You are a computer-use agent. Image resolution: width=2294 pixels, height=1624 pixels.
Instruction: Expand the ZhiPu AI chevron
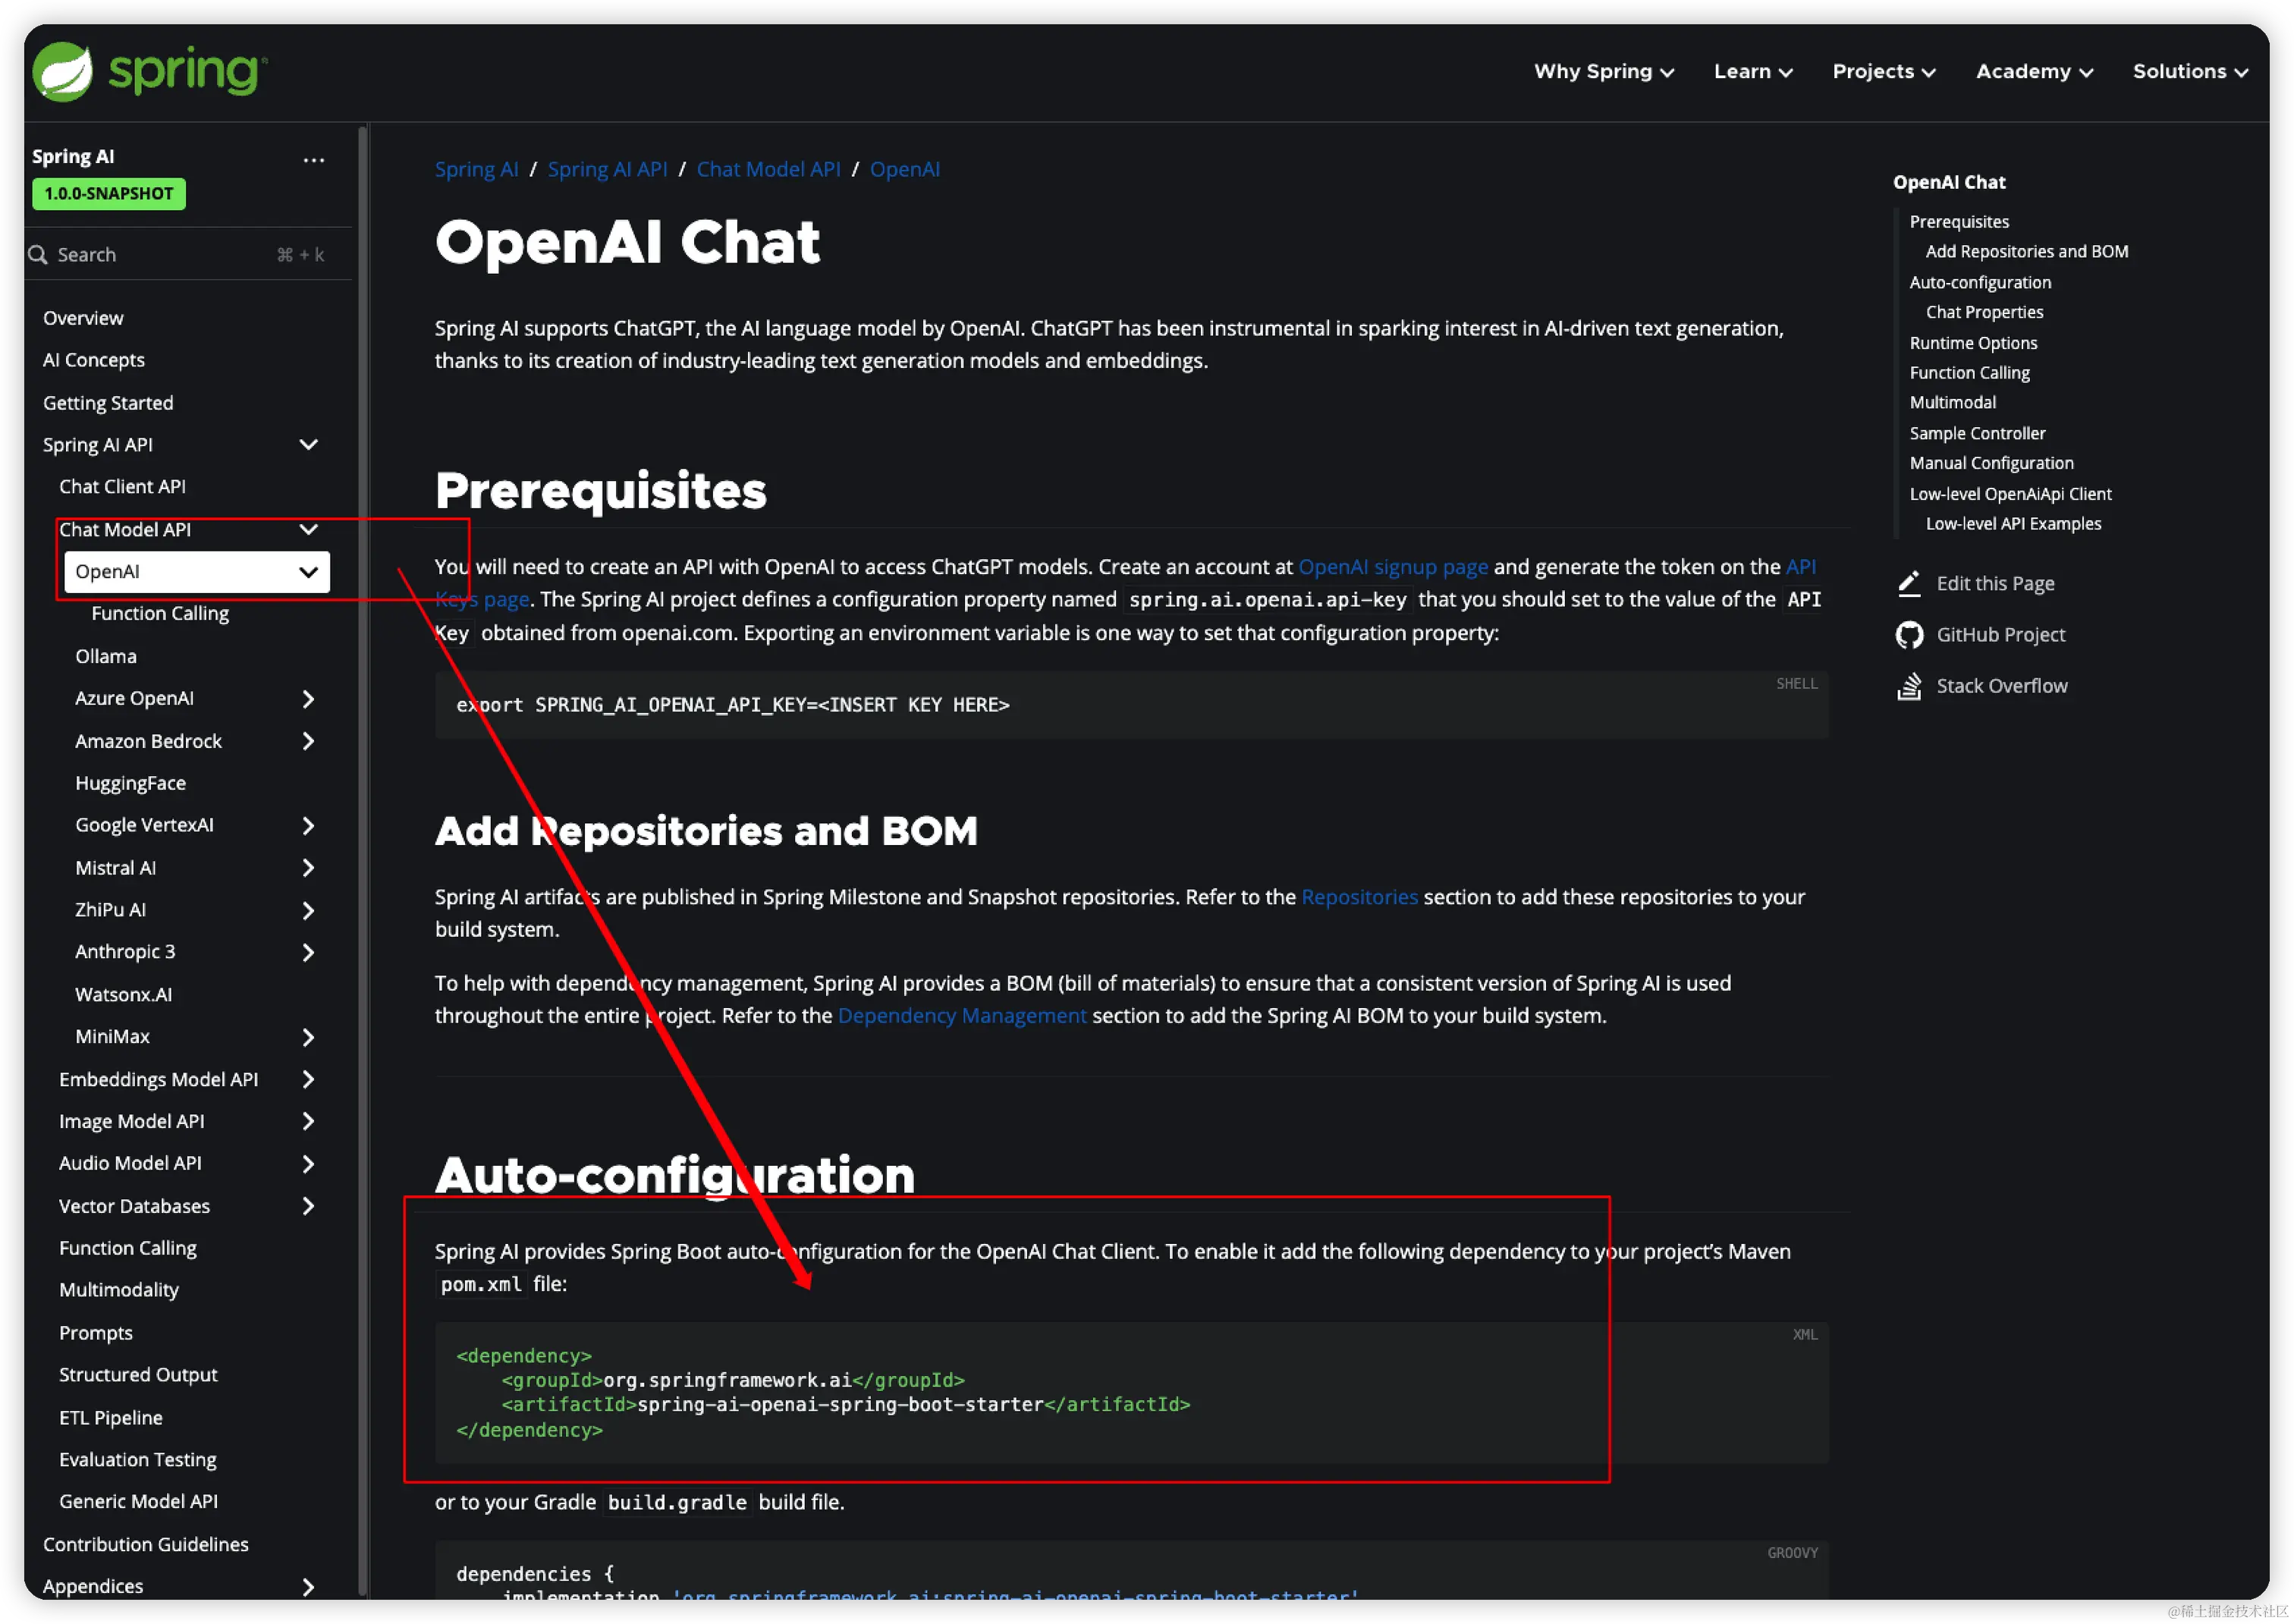click(308, 911)
